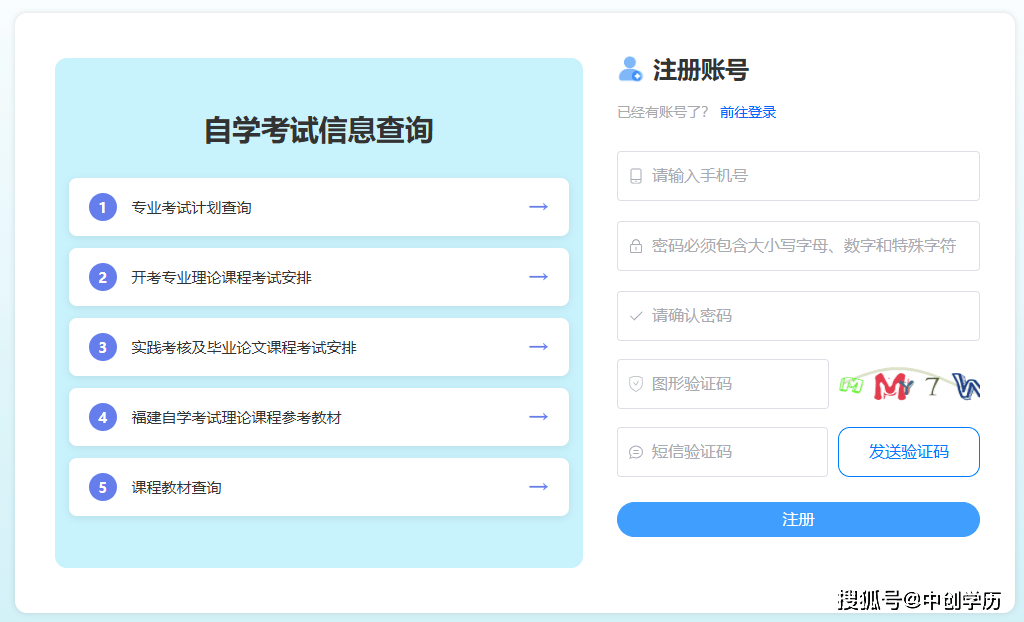Click the checkmark icon in confirm password field
Image resolution: width=1024 pixels, height=622 pixels.
coord(636,316)
